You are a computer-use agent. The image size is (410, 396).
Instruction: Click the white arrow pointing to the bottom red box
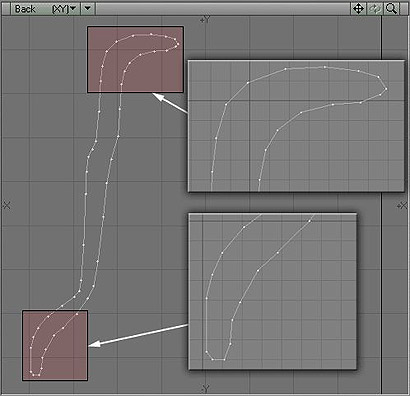[139, 336]
